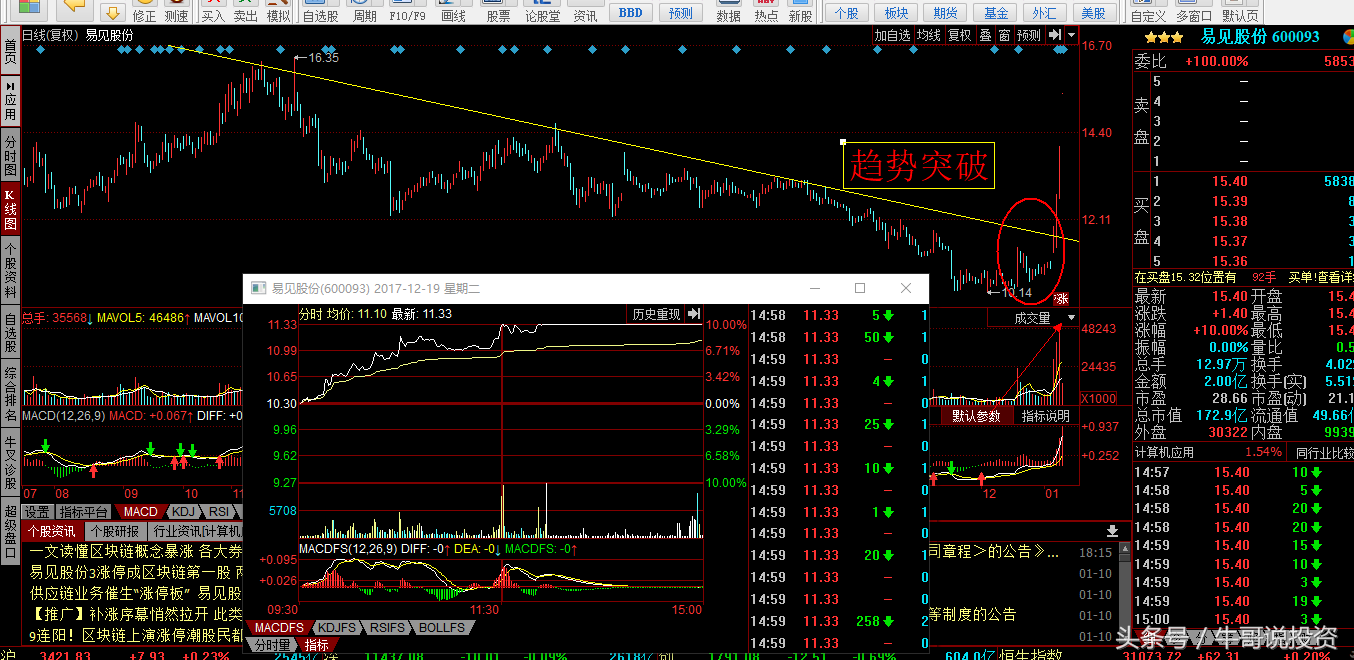Switch to RSI indicator tab
Image resolution: width=1354 pixels, height=660 pixels.
coord(221,511)
